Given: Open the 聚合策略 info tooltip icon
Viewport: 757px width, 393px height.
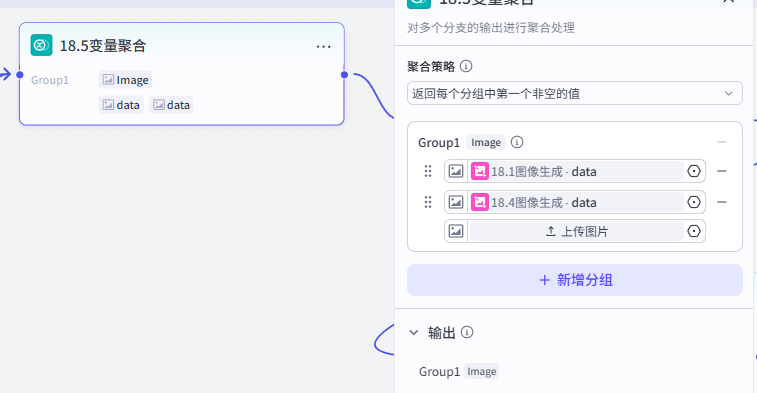Looking at the screenshot, I should point(466,66).
